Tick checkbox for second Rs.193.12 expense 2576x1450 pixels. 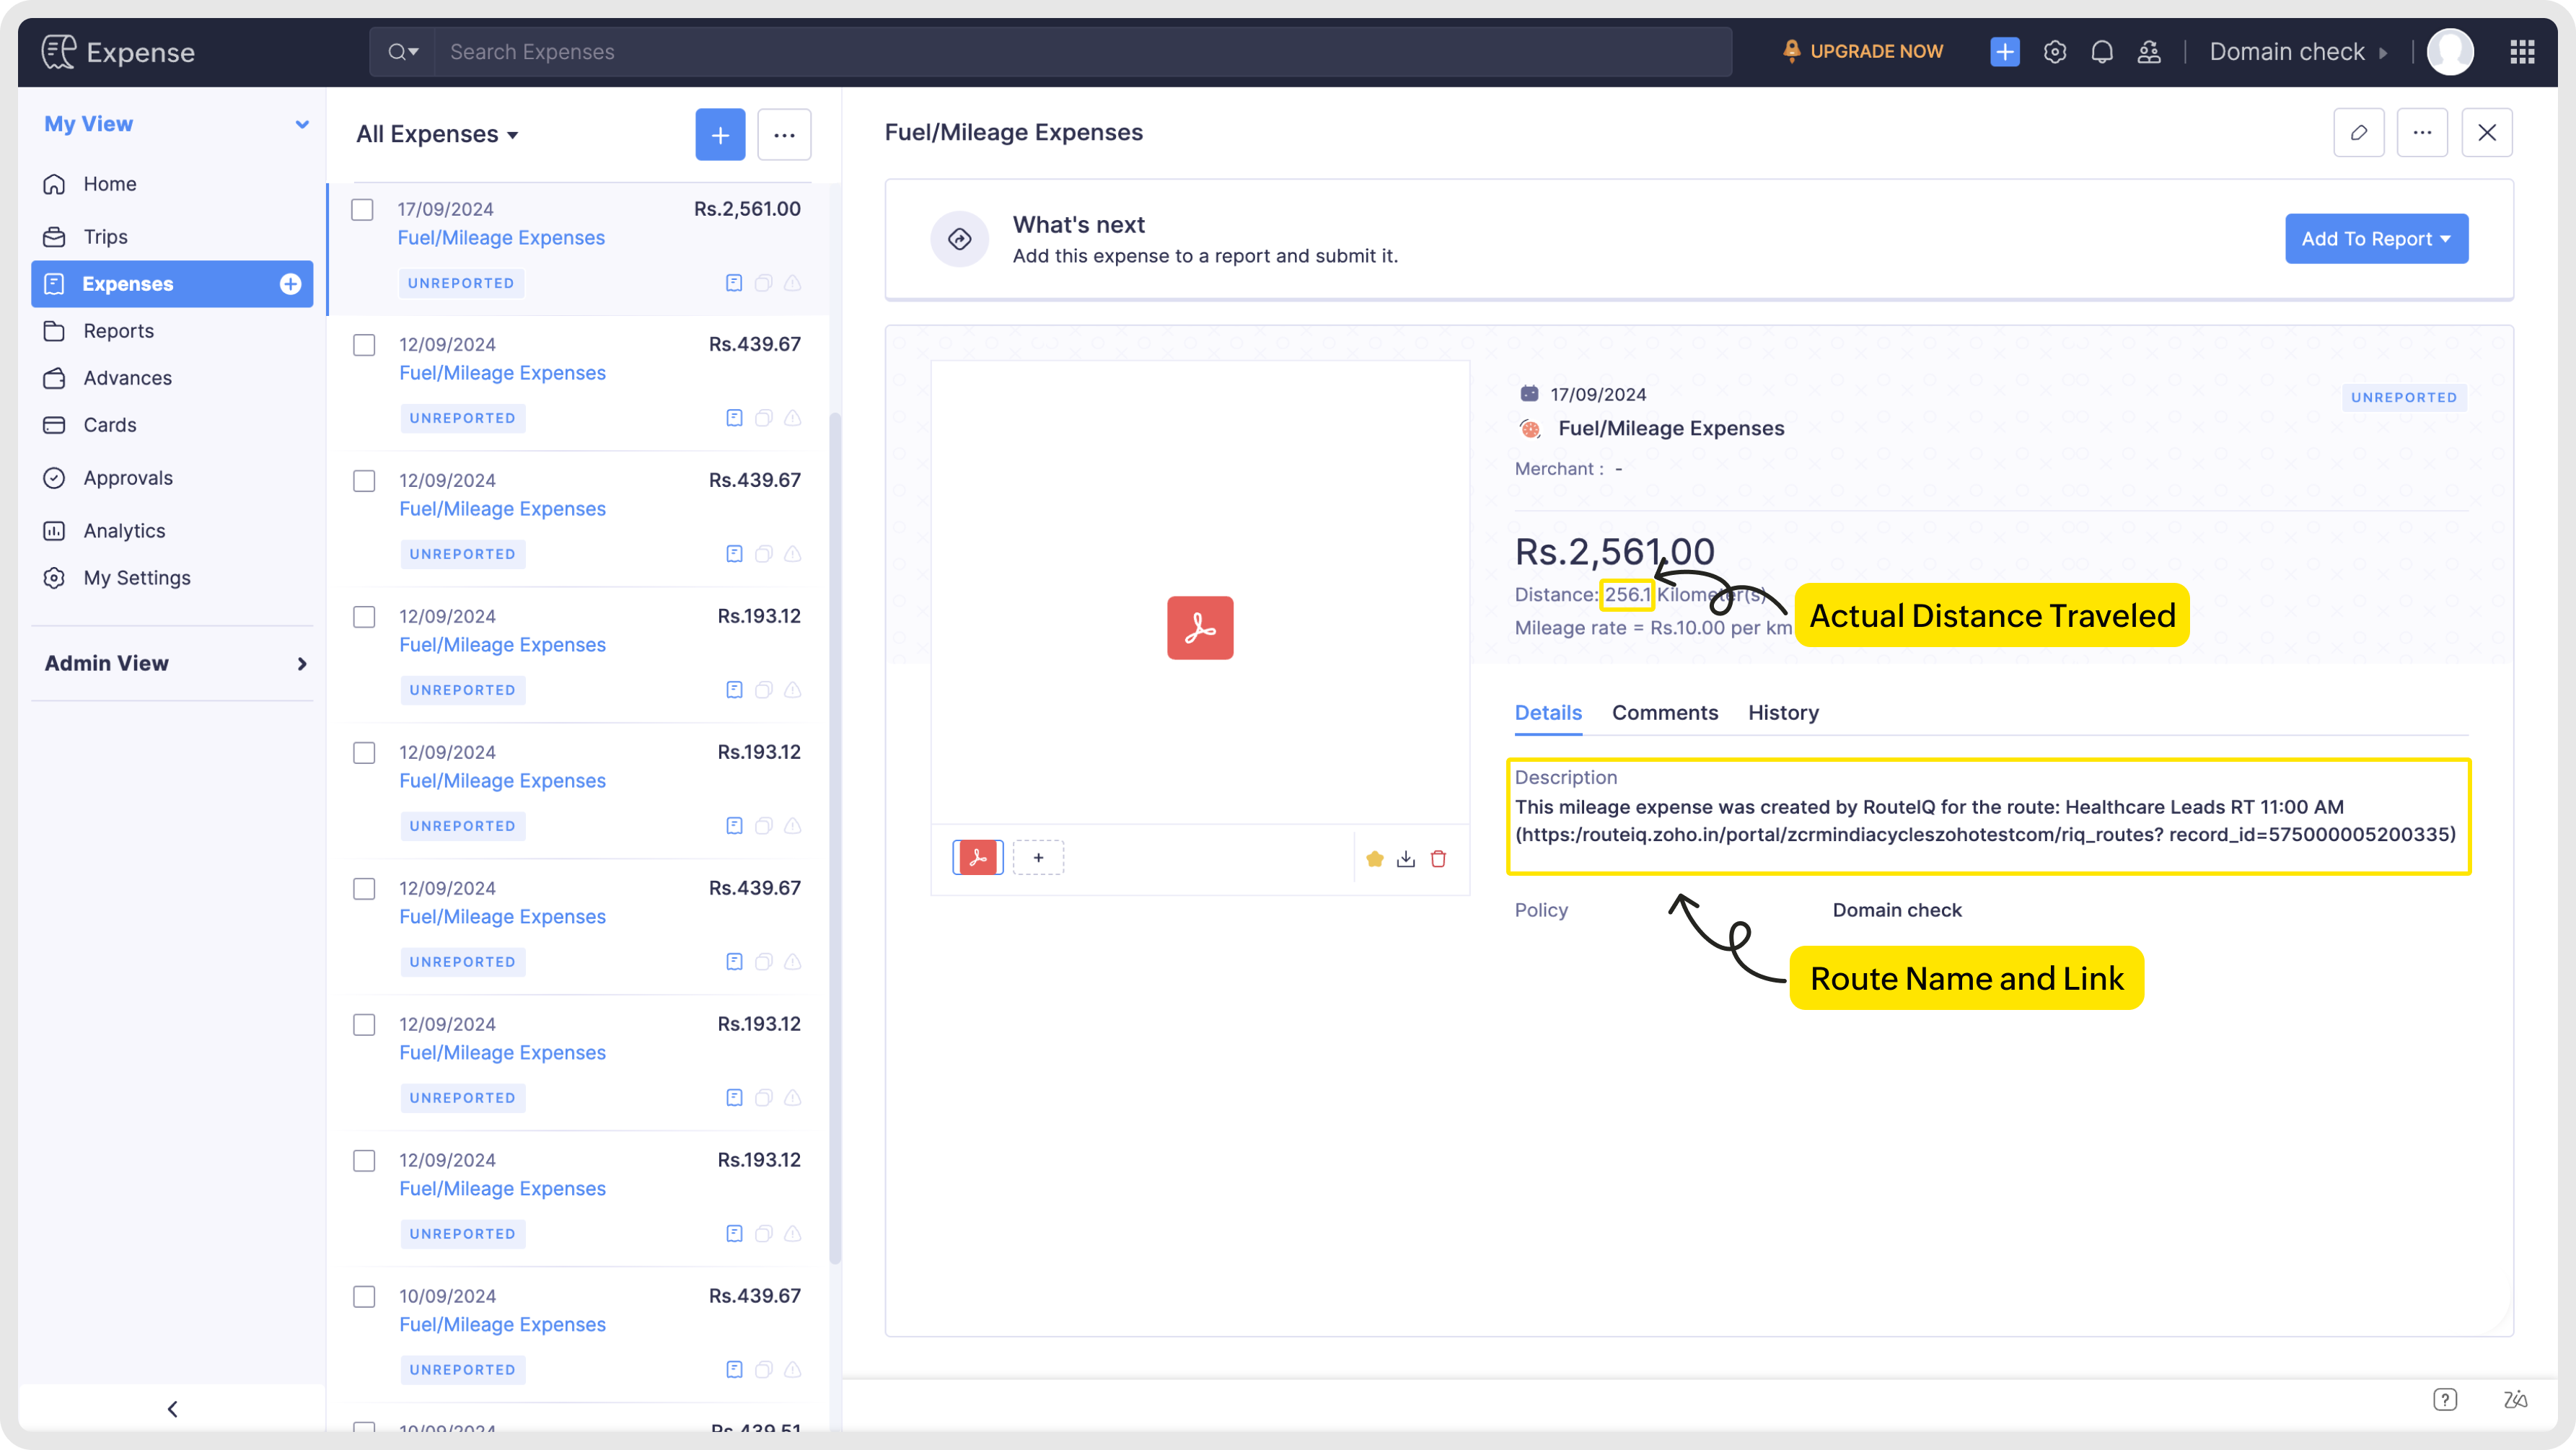tap(364, 753)
